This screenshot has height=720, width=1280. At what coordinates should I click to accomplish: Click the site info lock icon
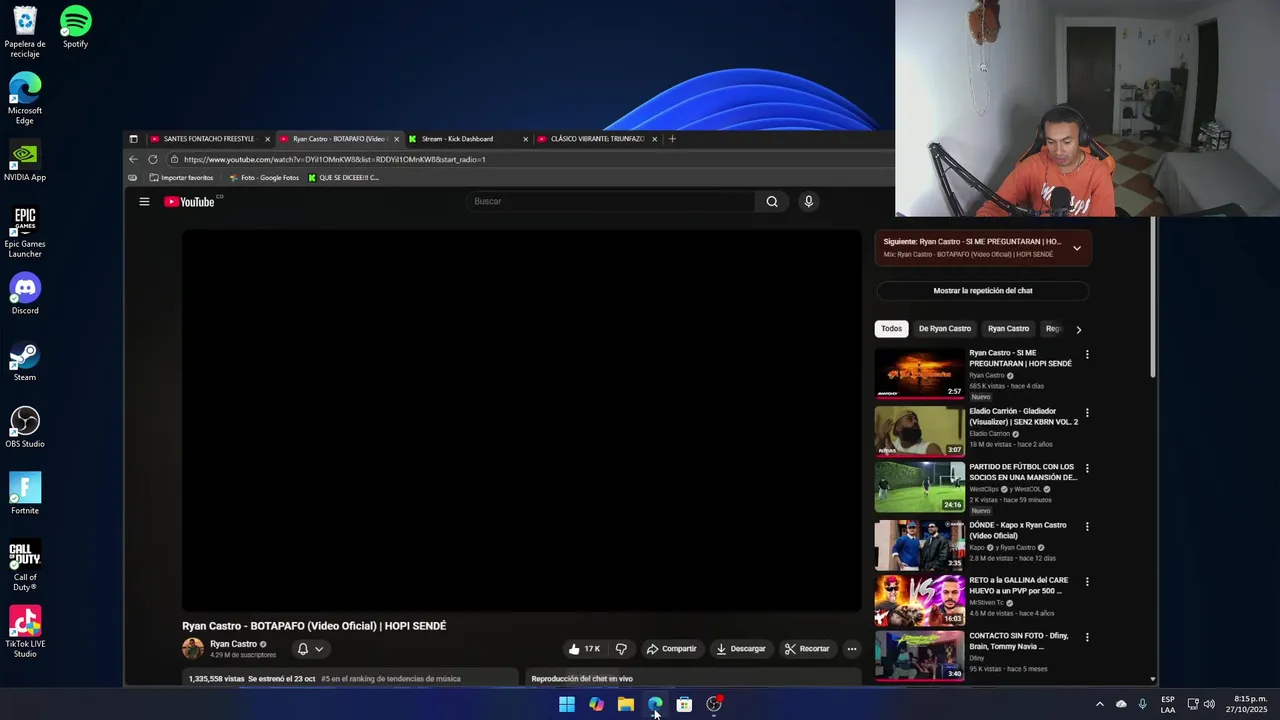pos(174,159)
